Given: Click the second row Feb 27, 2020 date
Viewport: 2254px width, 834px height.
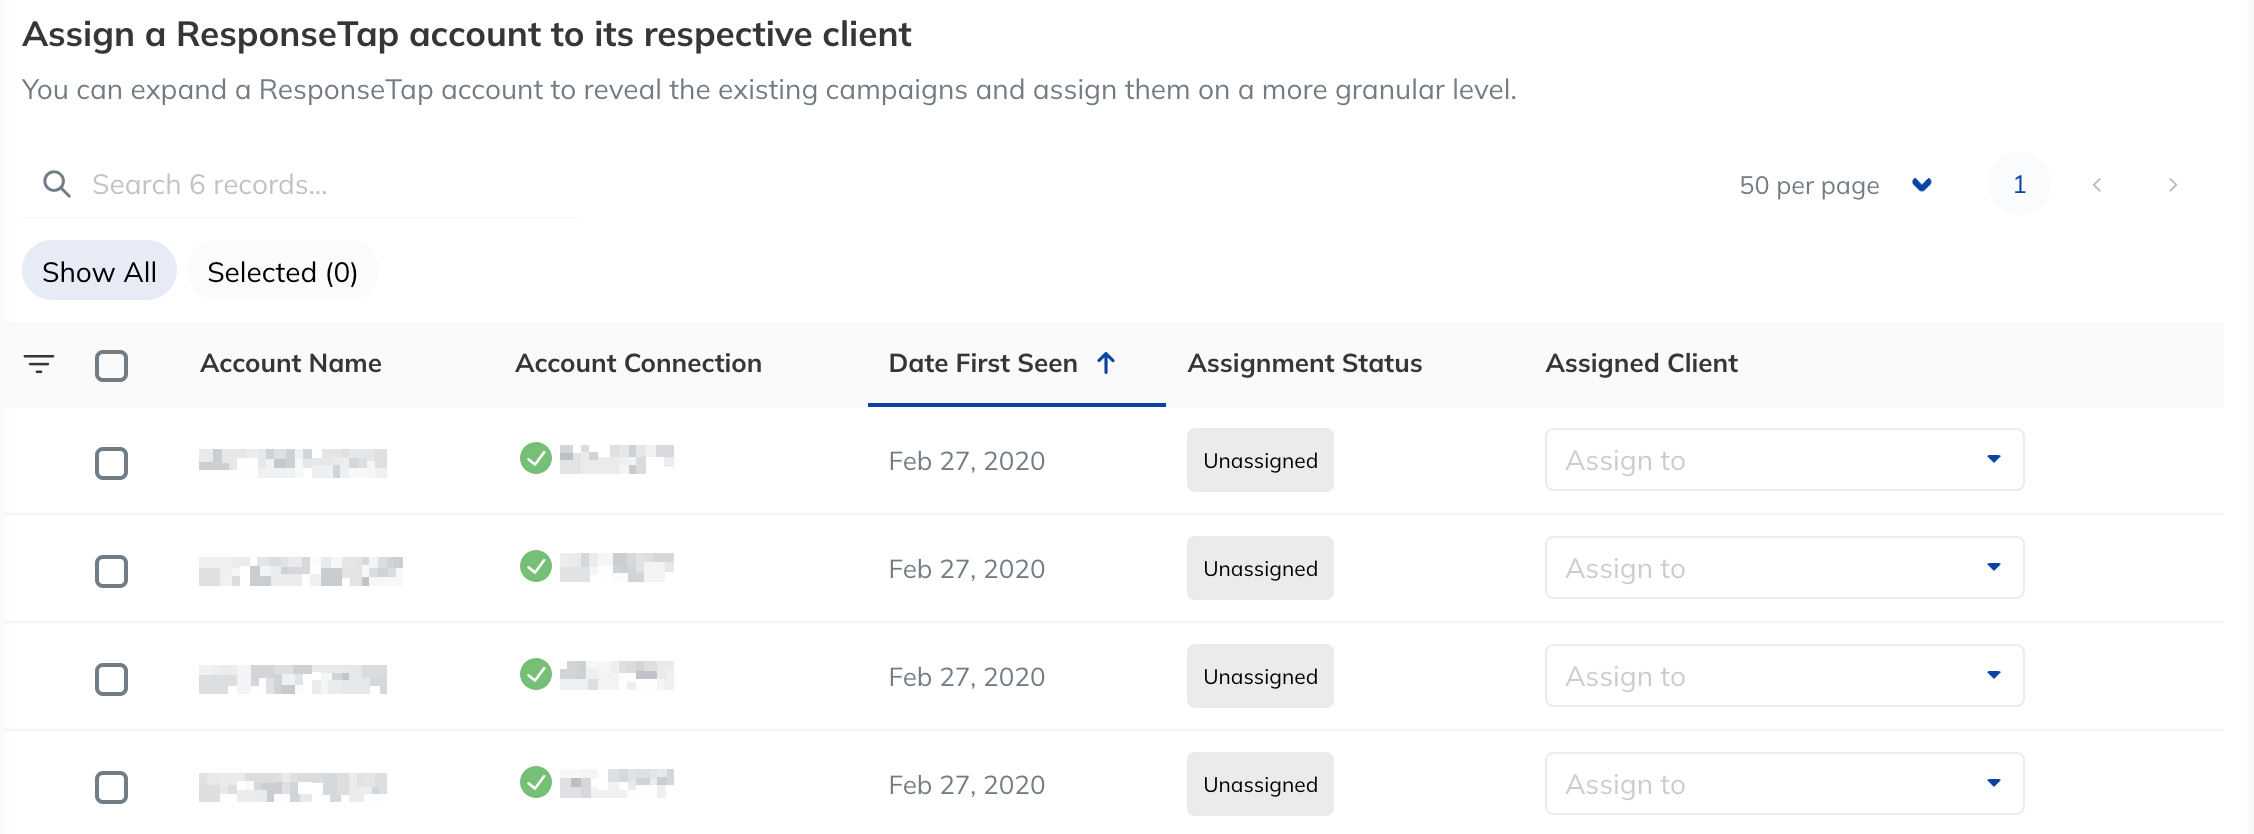Looking at the screenshot, I should (966, 569).
